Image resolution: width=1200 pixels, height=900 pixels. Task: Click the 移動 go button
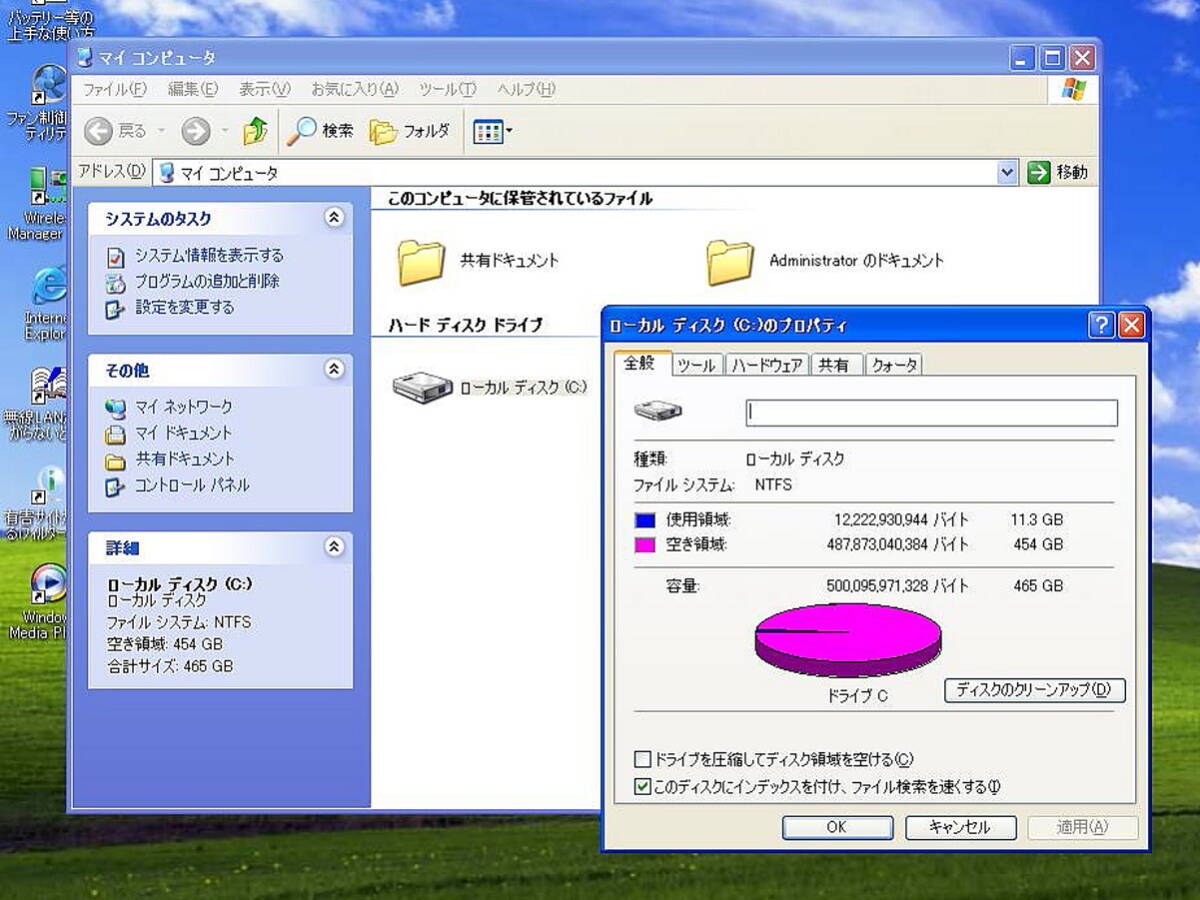1058,172
